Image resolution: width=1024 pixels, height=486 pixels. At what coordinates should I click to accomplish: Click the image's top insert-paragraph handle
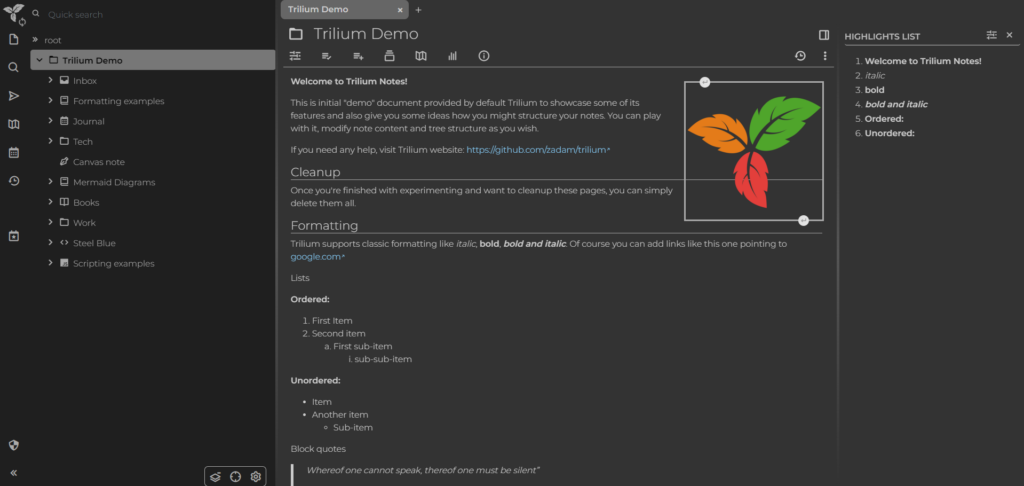705,82
